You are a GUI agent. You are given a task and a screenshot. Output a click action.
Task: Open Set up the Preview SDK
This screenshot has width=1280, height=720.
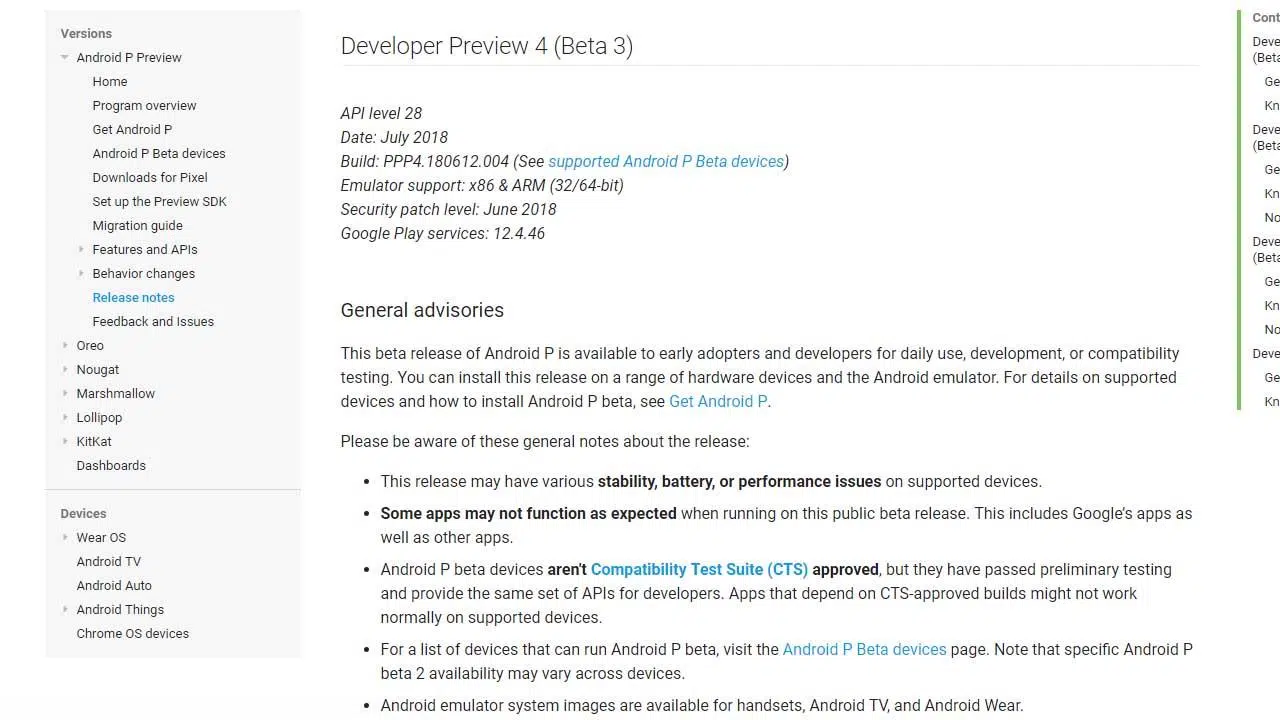click(x=159, y=202)
